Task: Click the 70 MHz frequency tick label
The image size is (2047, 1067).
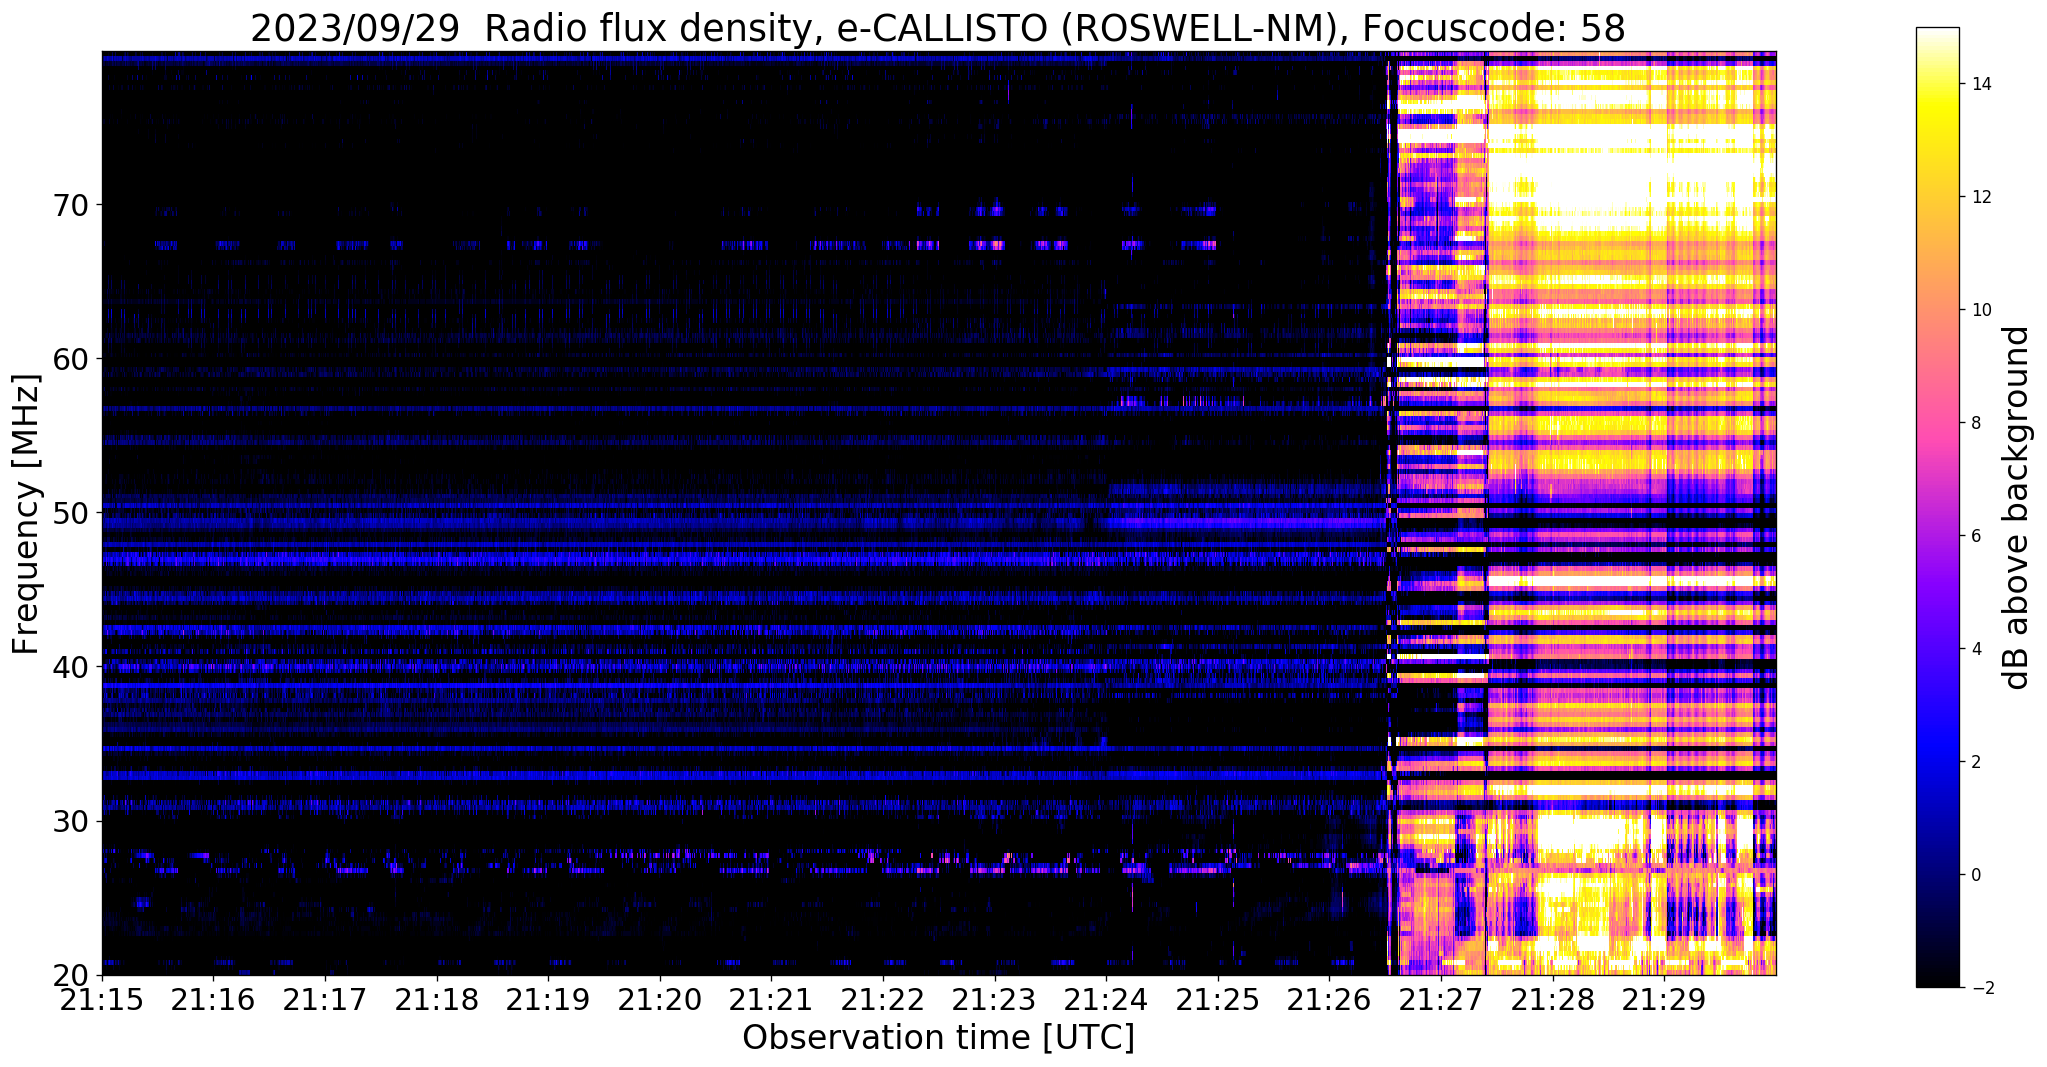Action: coord(69,205)
